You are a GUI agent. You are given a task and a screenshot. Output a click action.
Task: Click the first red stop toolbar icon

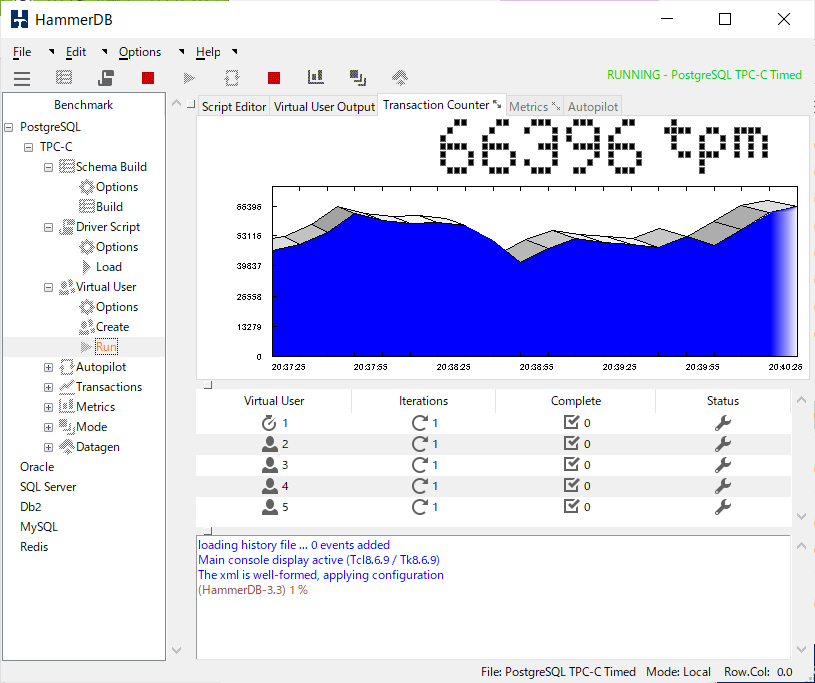pyautogui.click(x=148, y=78)
